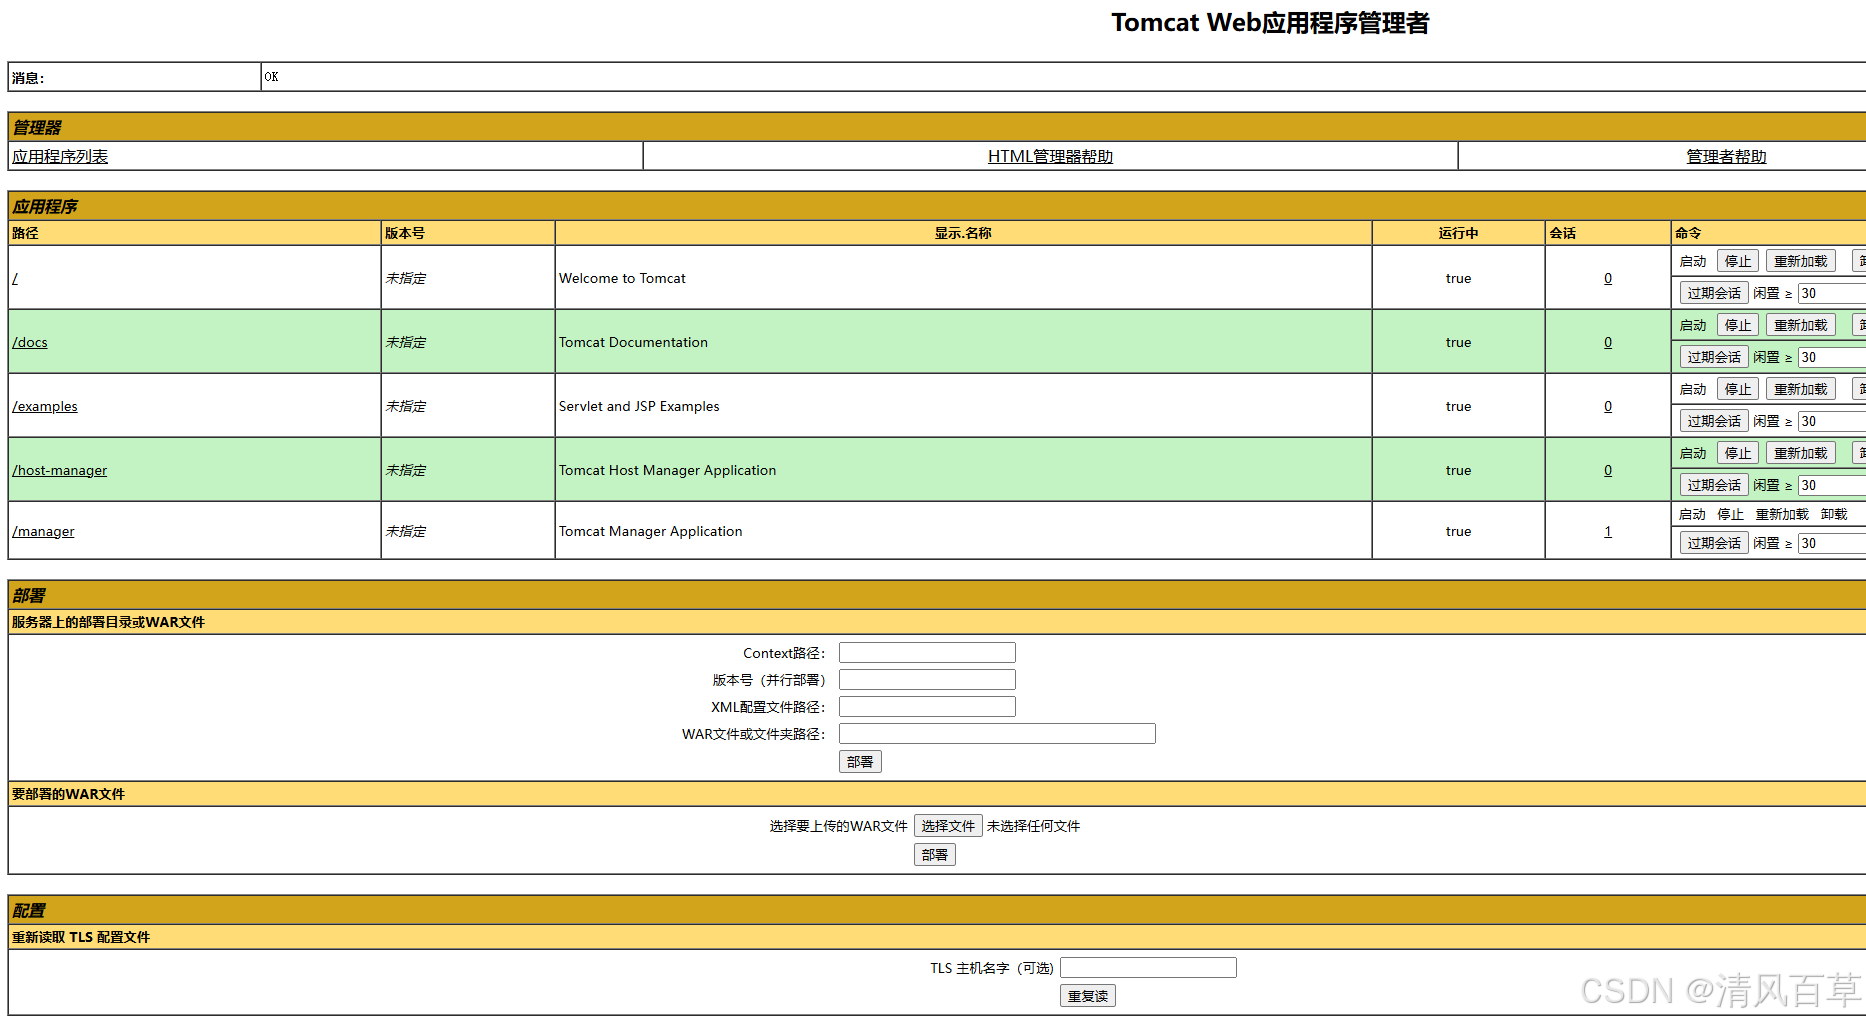Viewport: 1866px width, 1023px height.
Task: Click the 未选择任何文件 text
Action: click(1033, 826)
